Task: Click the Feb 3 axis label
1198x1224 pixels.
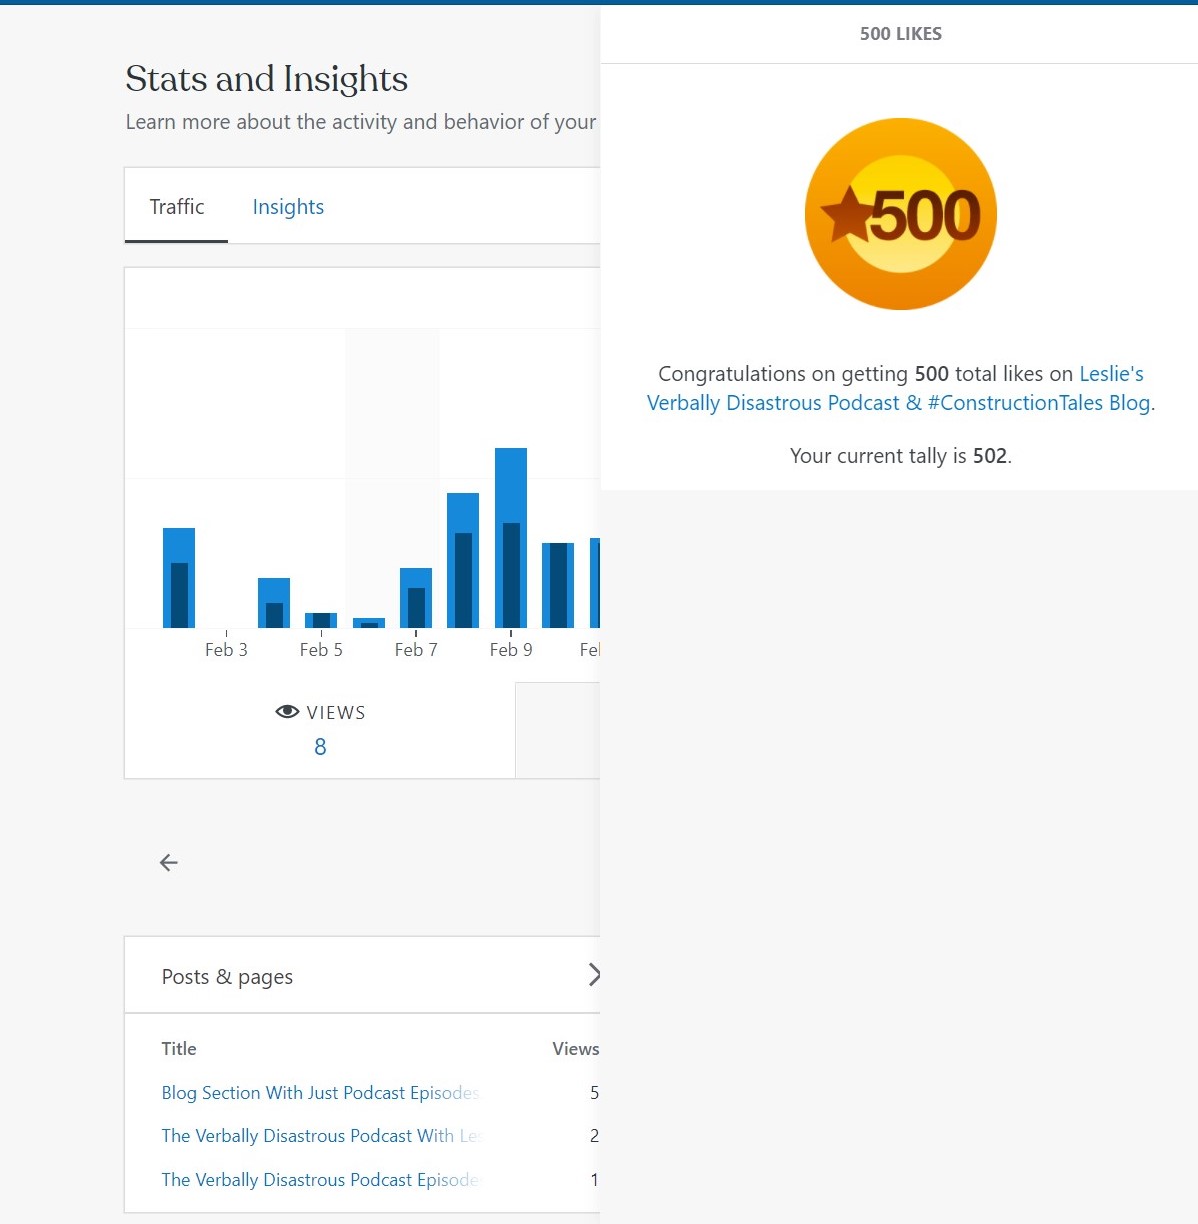Action: 226,650
